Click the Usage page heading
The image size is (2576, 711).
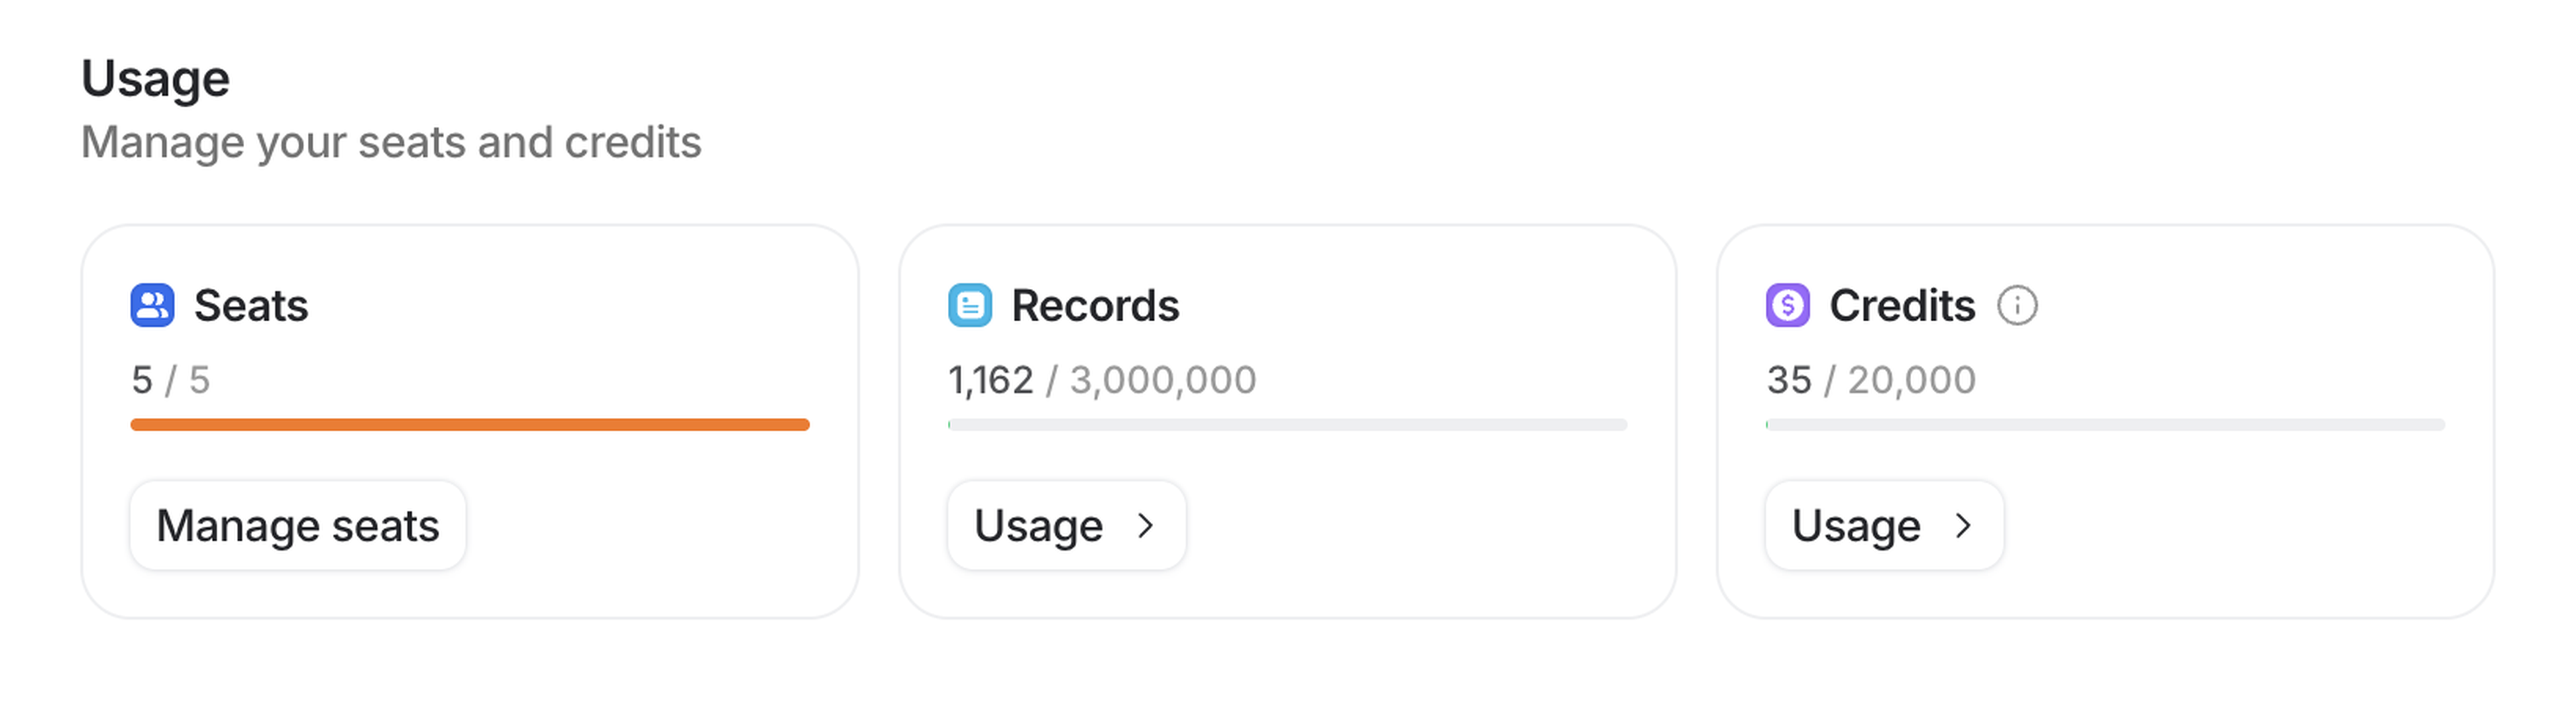click(x=156, y=76)
